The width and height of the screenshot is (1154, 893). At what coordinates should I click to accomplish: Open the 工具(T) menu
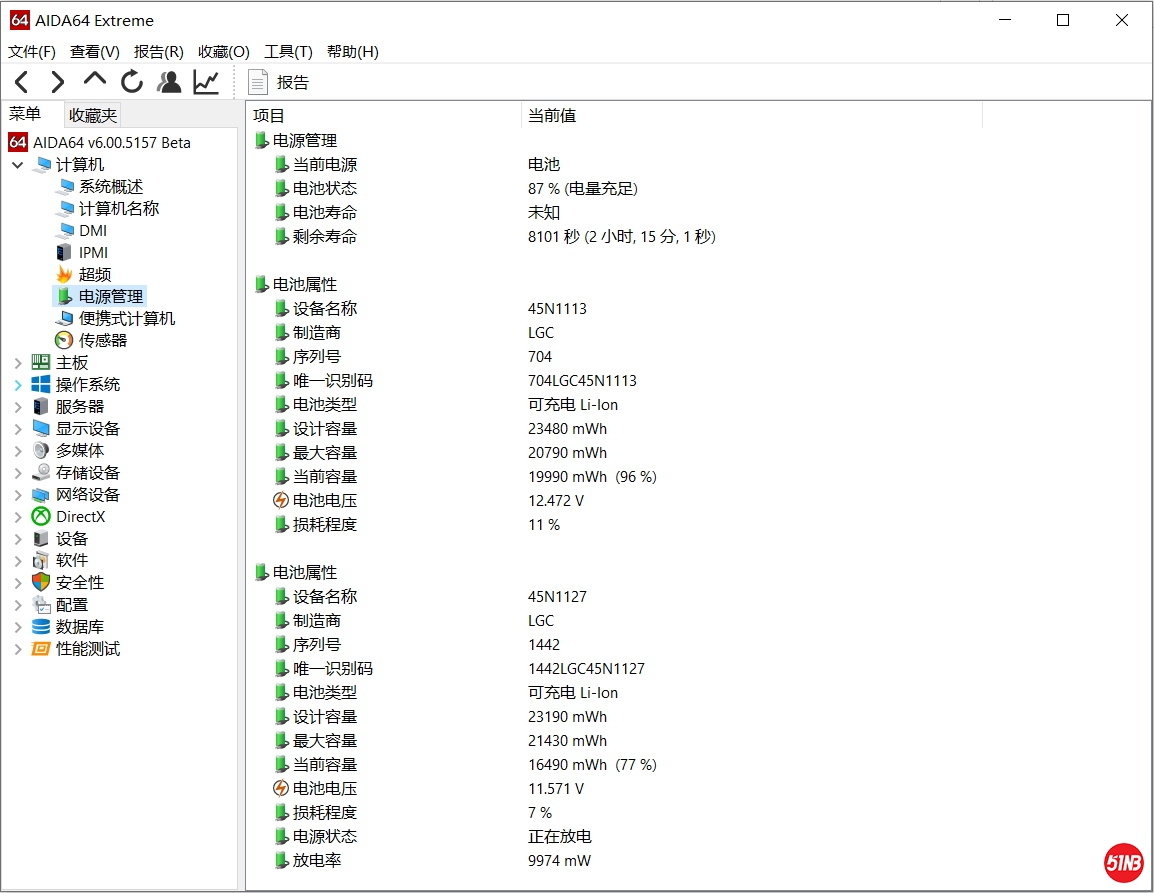(288, 52)
